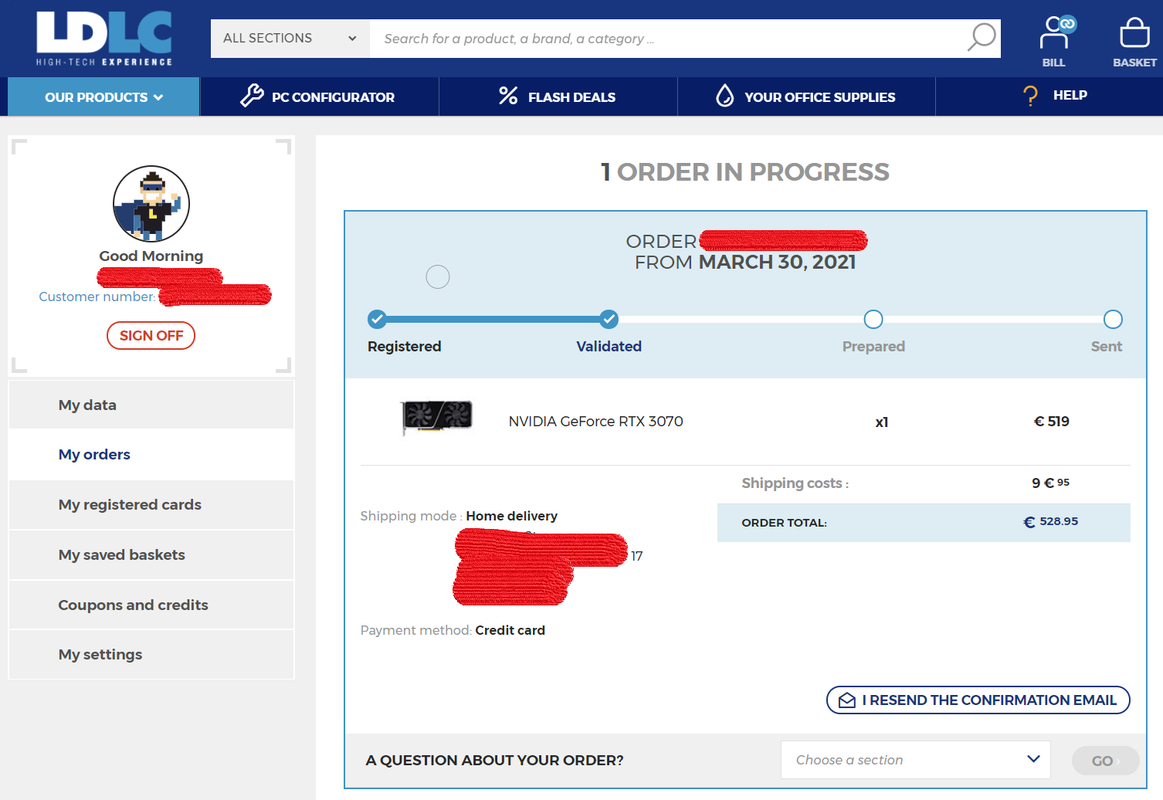Click the Registered step marker
The image size is (1163, 800).
click(377, 319)
